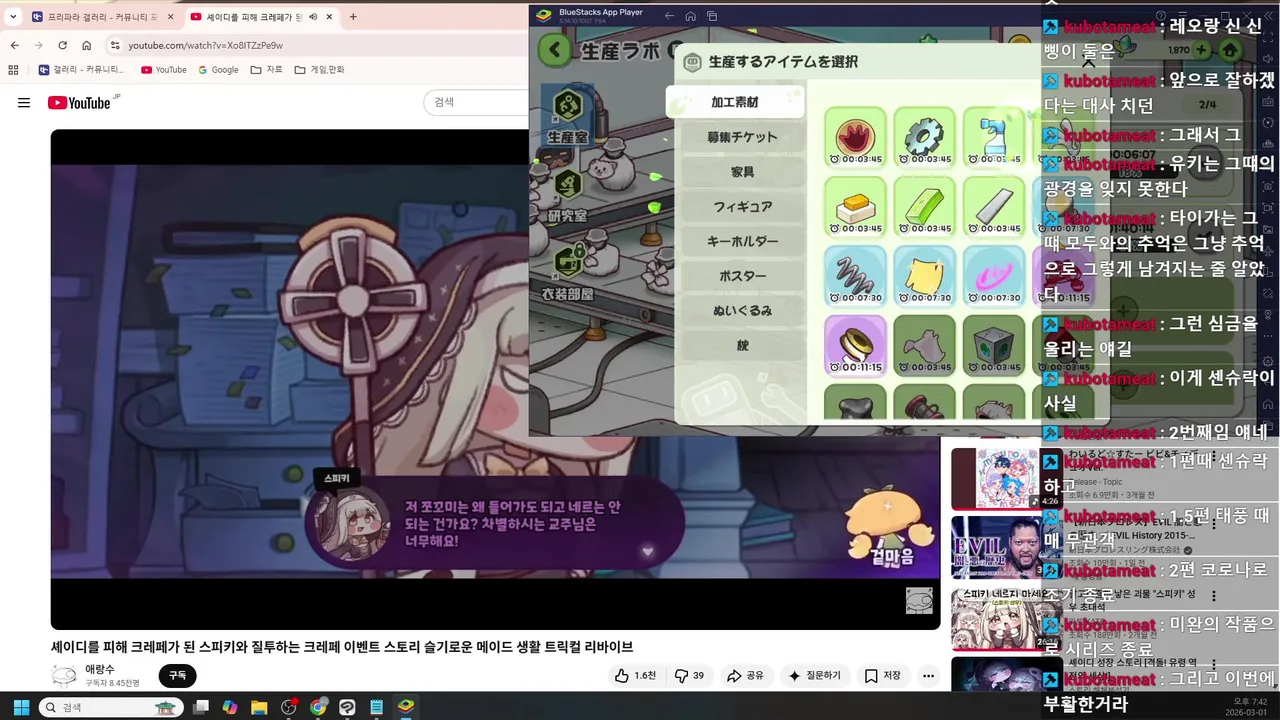
Task: Open more actions ellipsis under video
Action: click(928, 676)
